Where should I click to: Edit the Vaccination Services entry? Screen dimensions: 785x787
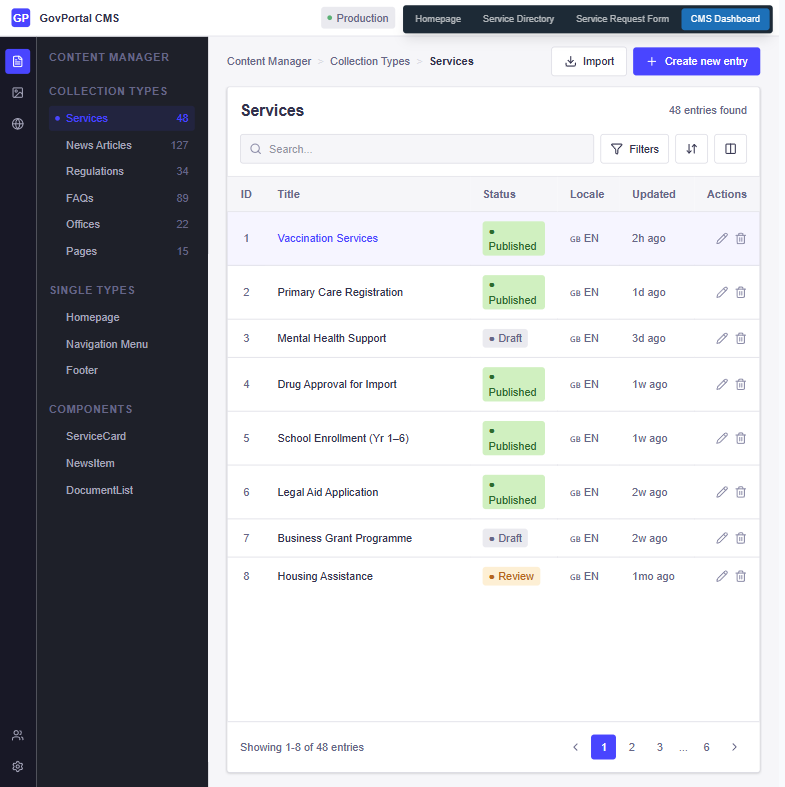[x=722, y=238]
